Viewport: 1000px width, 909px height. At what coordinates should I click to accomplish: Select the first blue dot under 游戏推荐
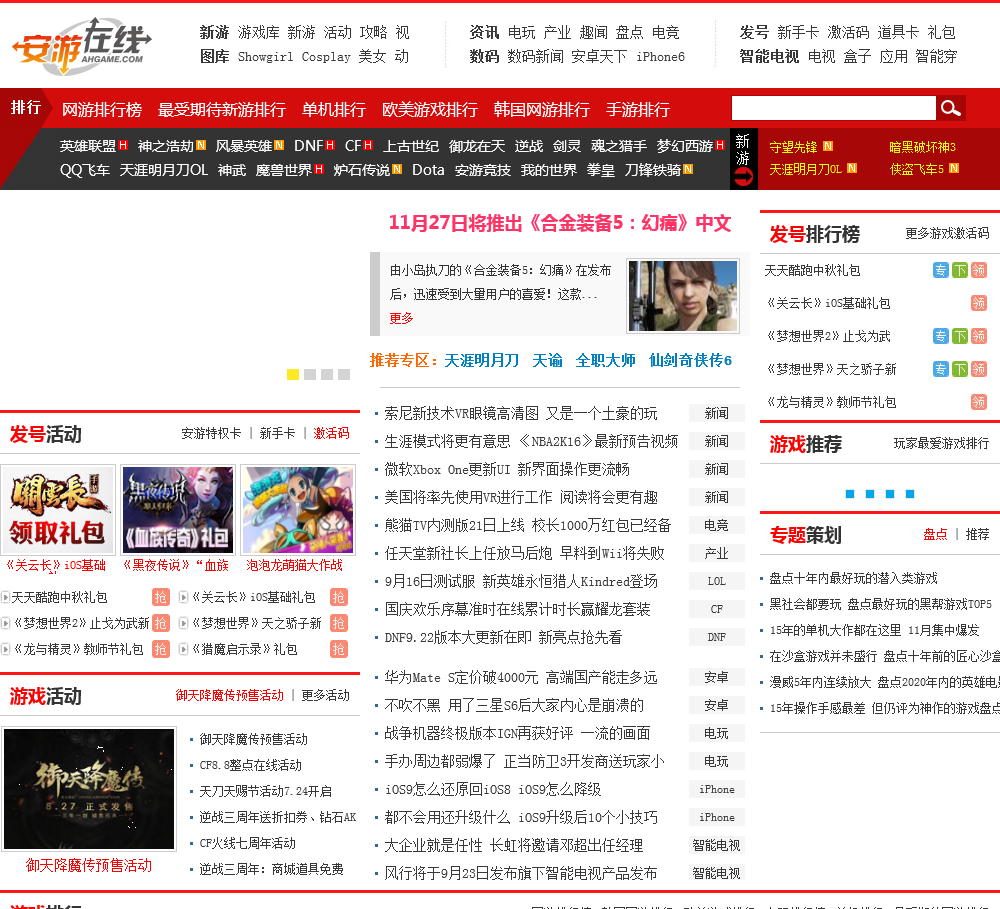coord(850,494)
